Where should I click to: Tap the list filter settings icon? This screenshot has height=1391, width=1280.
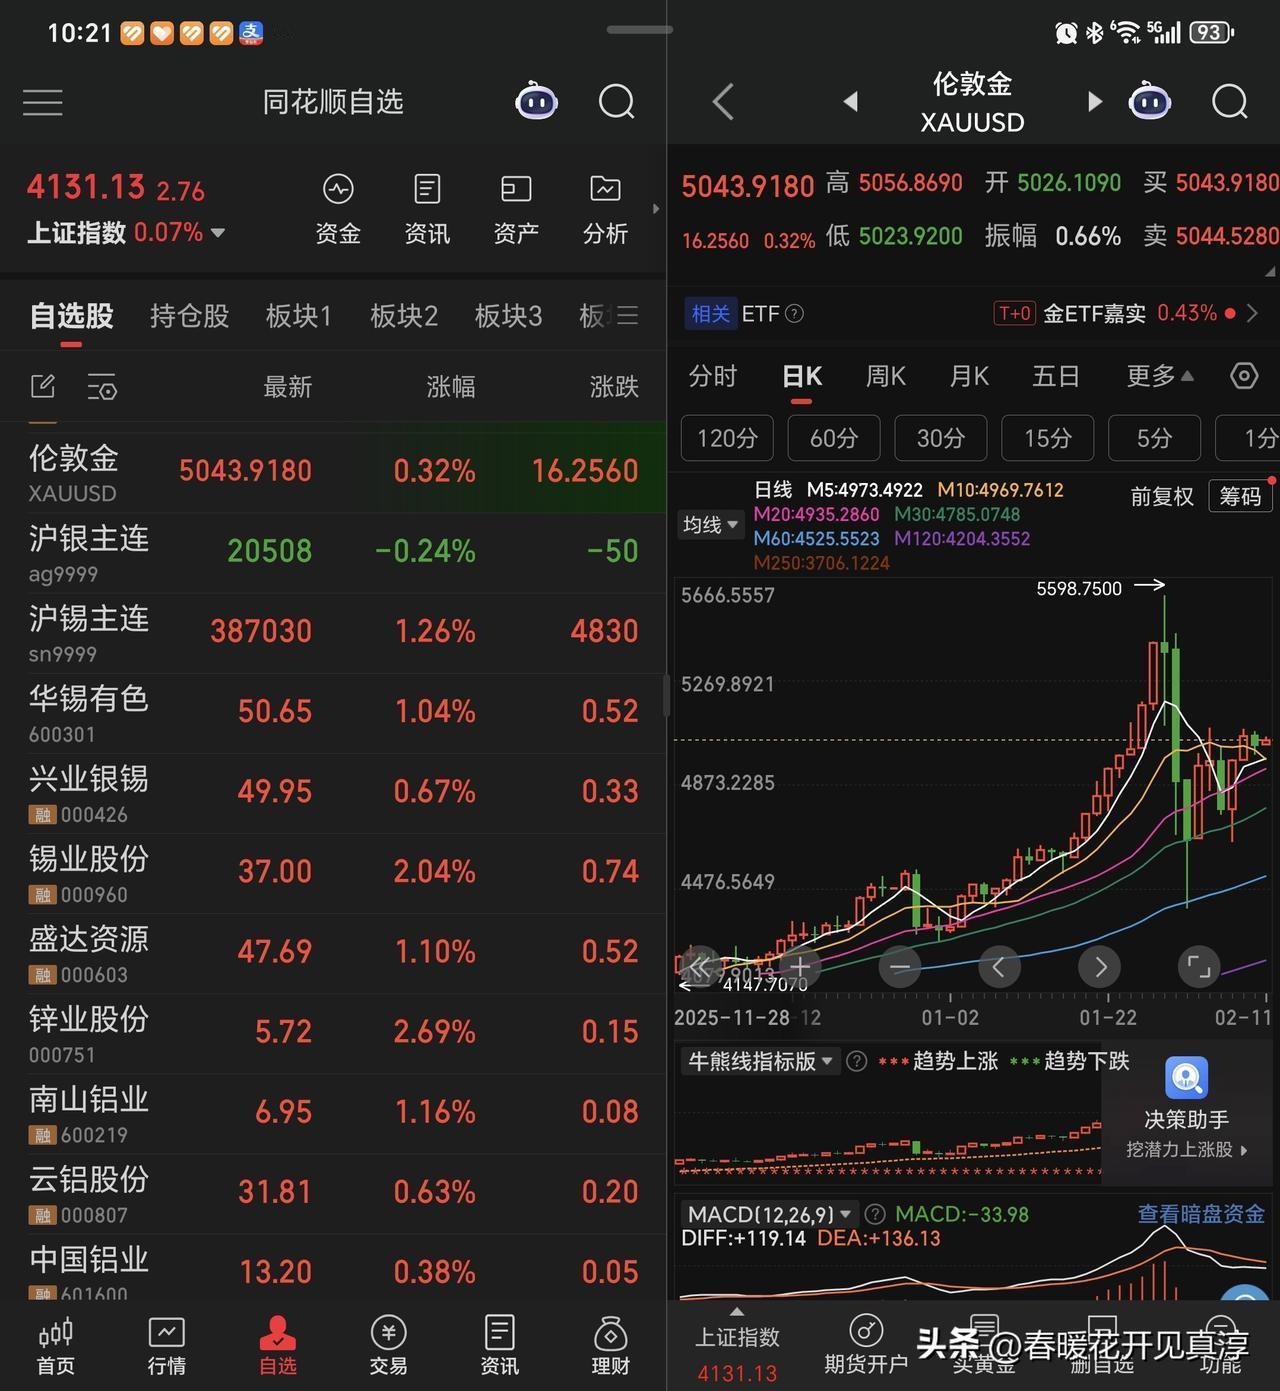(102, 387)
